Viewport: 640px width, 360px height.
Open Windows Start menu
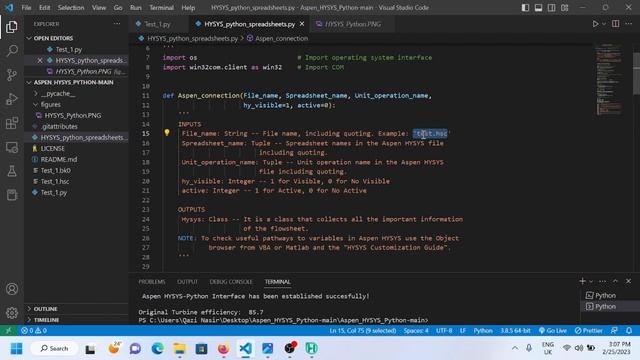click(17, 348)
